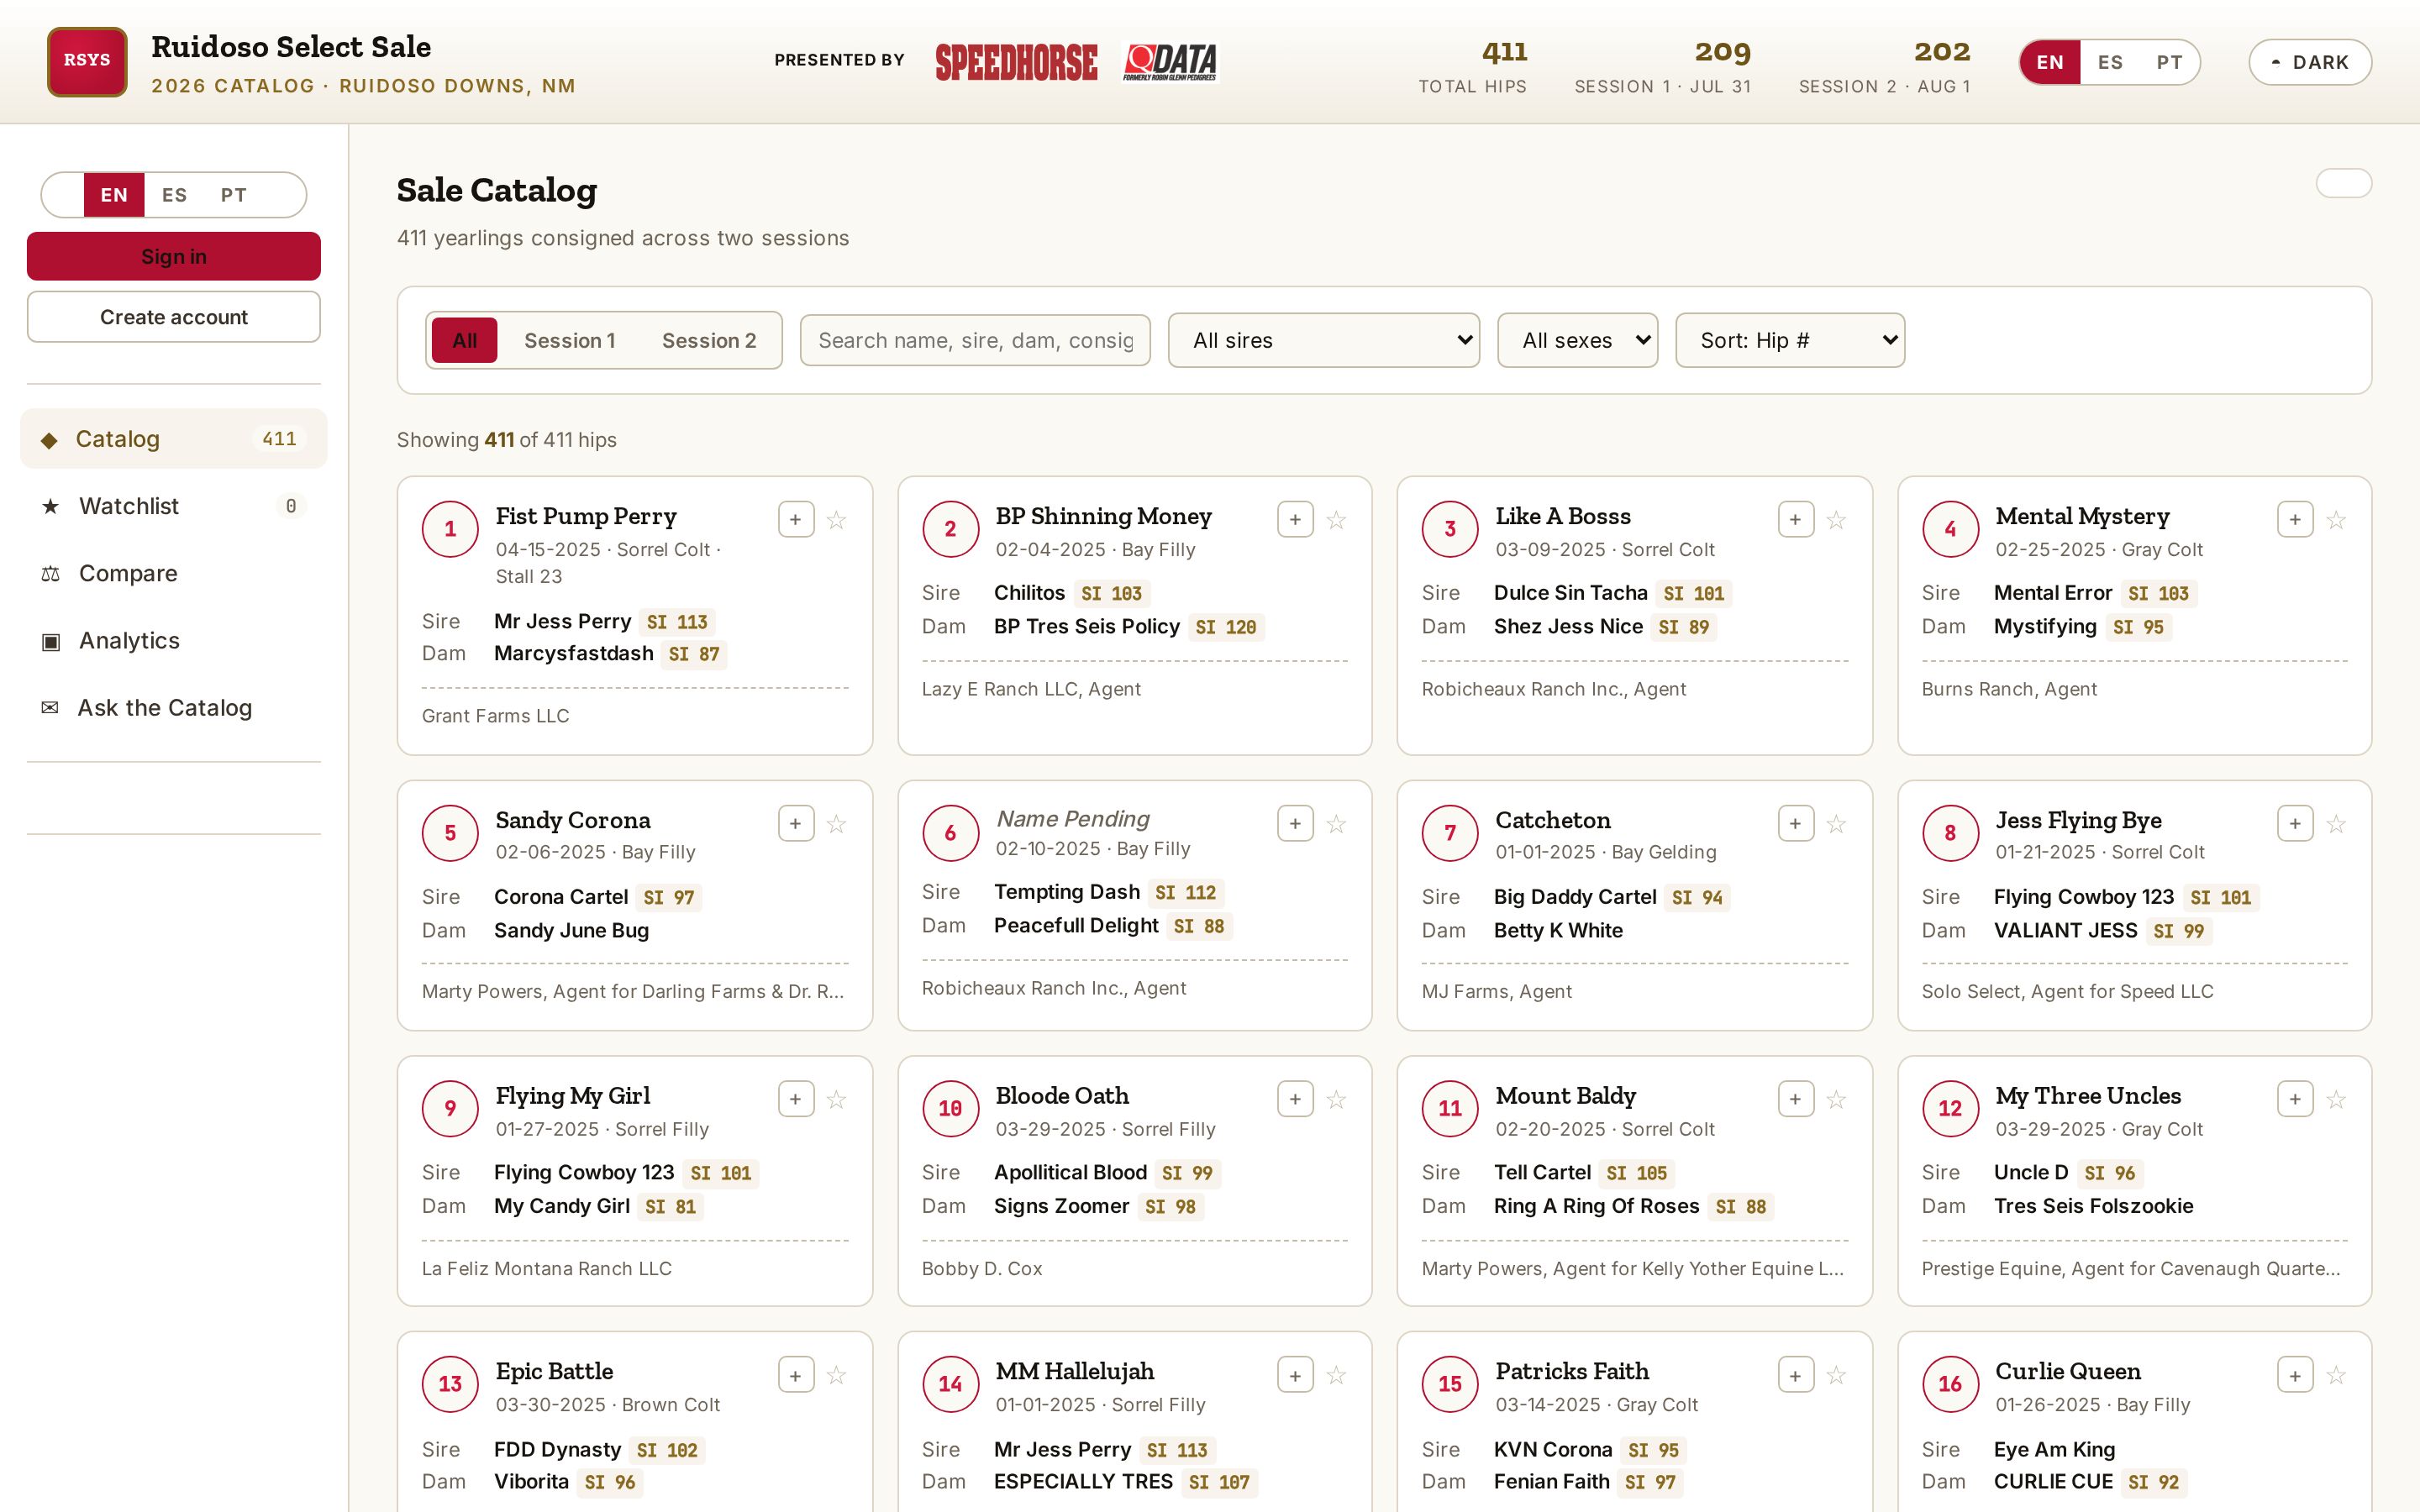Click the Sign in button
Screen dimensions: 2420x1512
point(174,256)
